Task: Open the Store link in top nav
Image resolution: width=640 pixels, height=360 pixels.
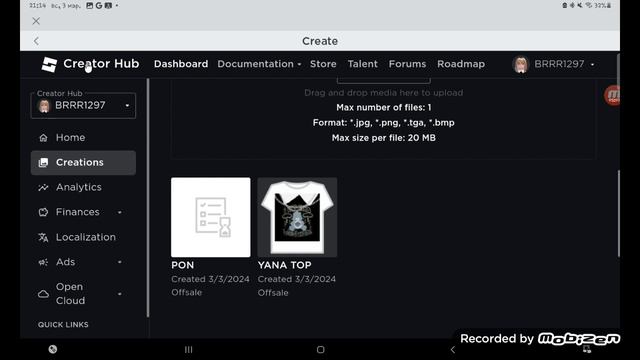Action: [323, 64]
